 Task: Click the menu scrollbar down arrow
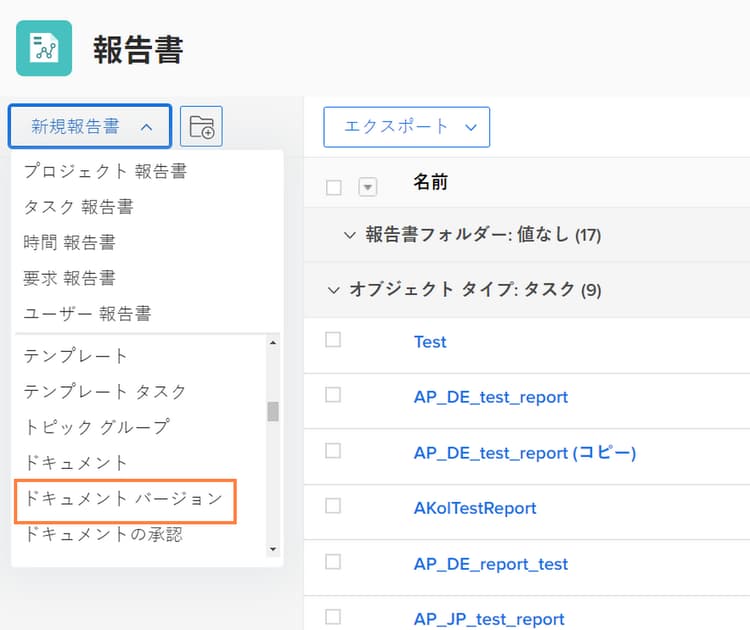click(273, 549)
